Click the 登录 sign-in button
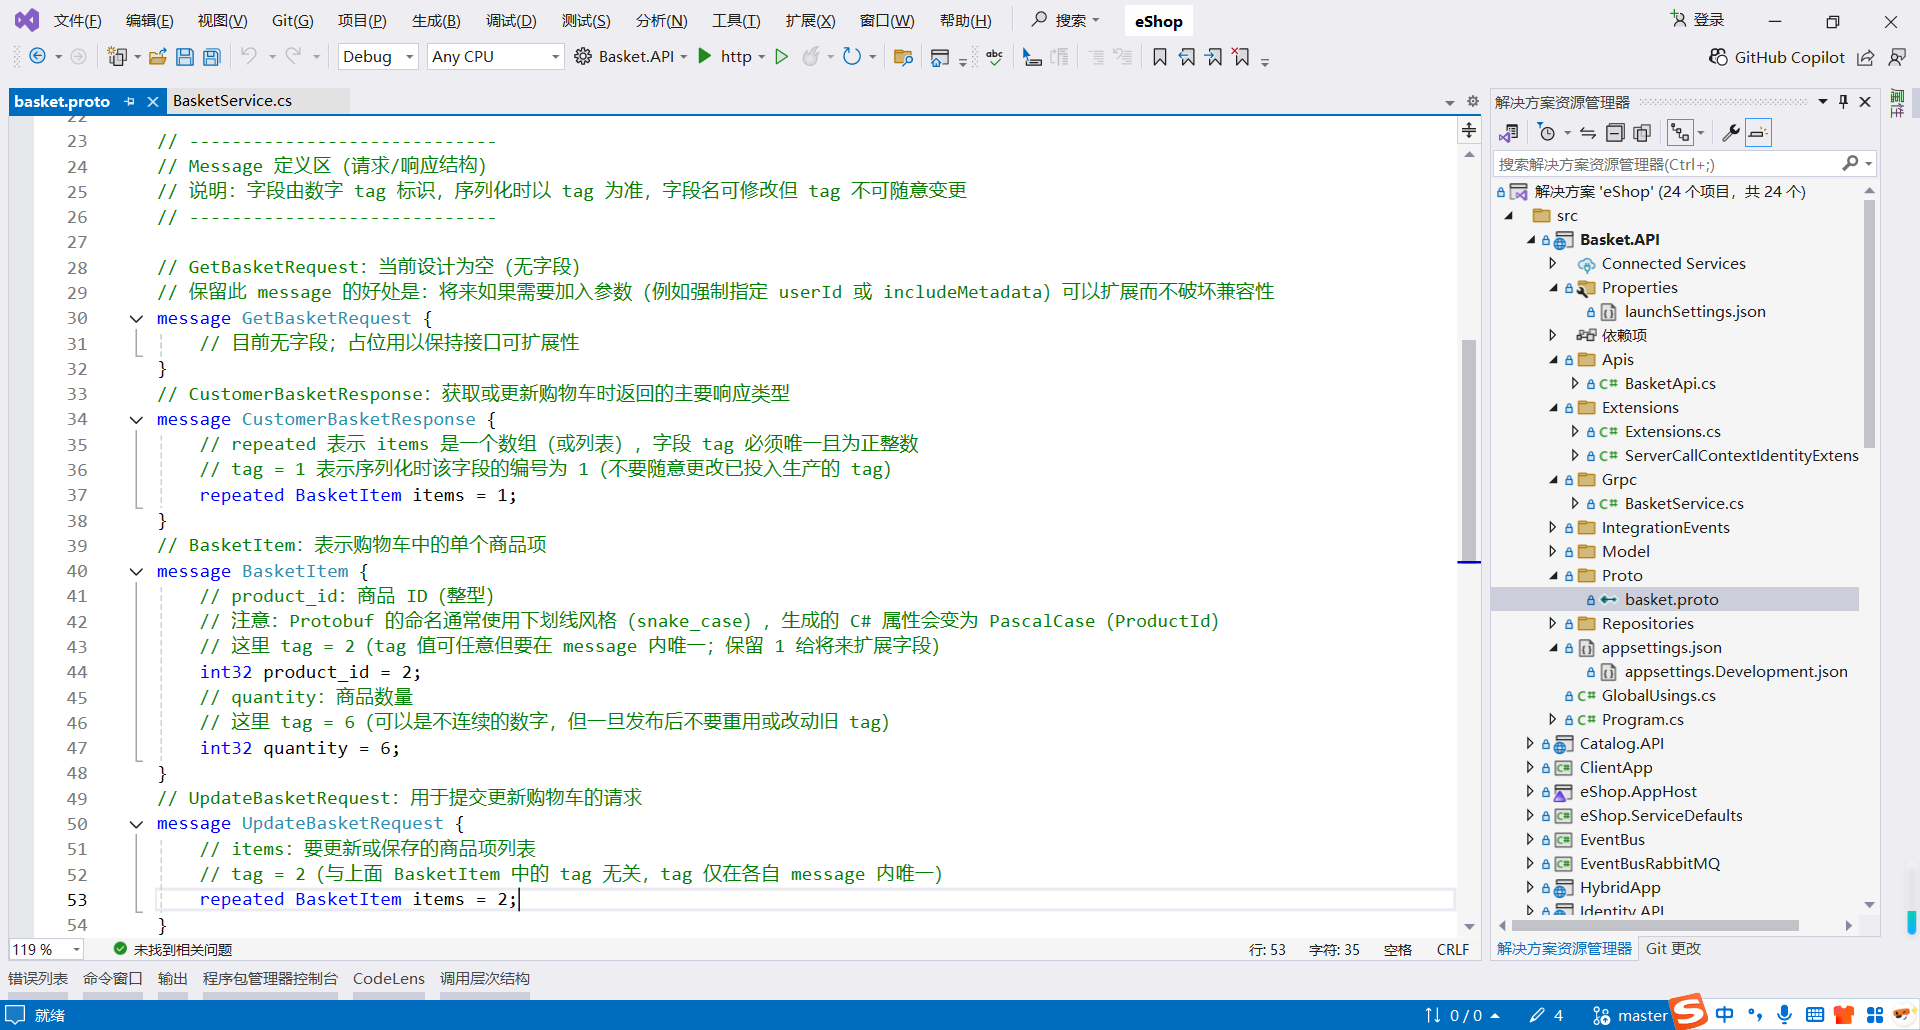 coord(1705,20)
